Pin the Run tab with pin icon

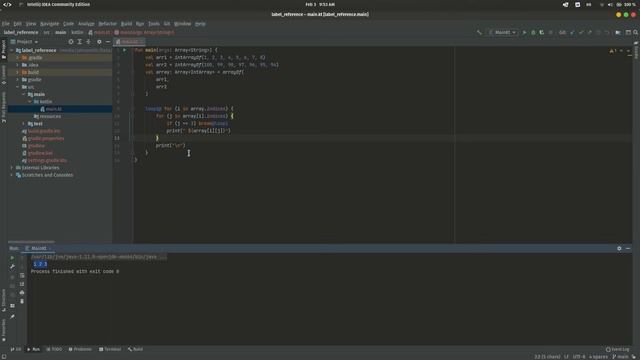(12, 316)
